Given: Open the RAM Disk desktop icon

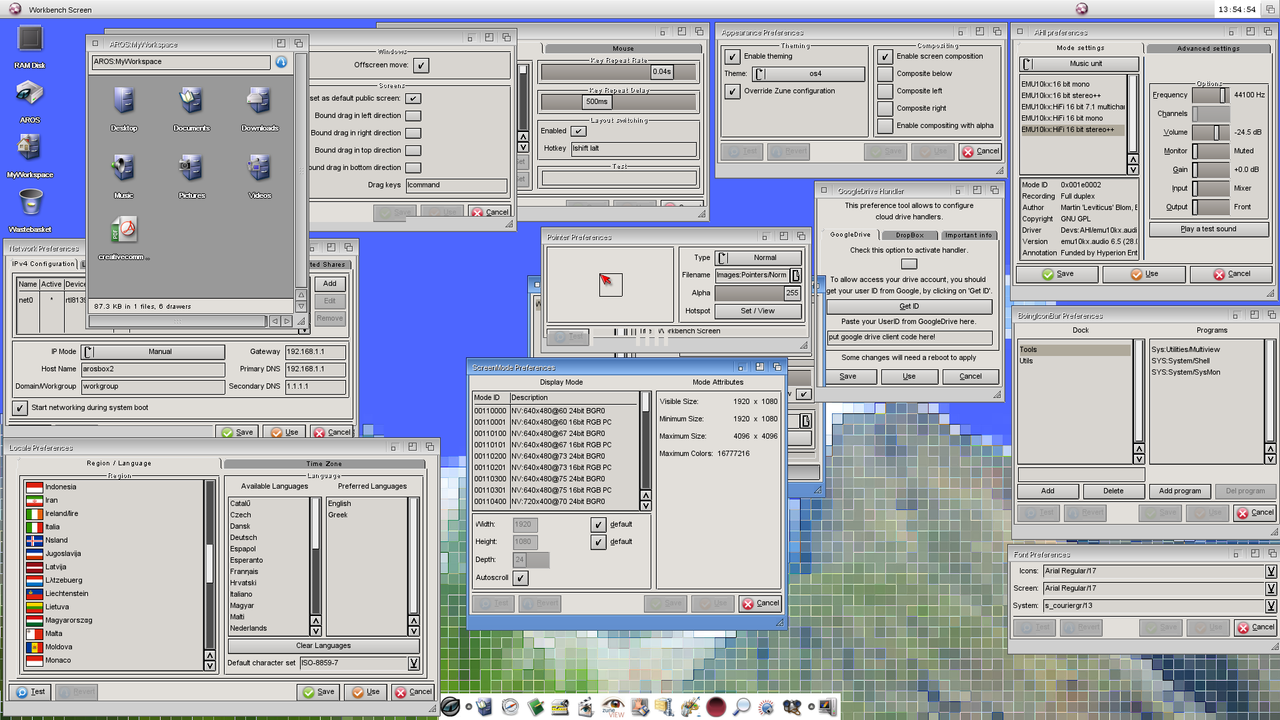Looking at the screenshot, I should pos(30,40).
